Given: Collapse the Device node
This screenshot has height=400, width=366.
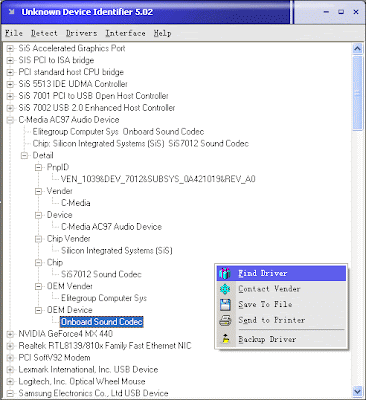Looking at the screenshot, I should (x=39, y=215).
